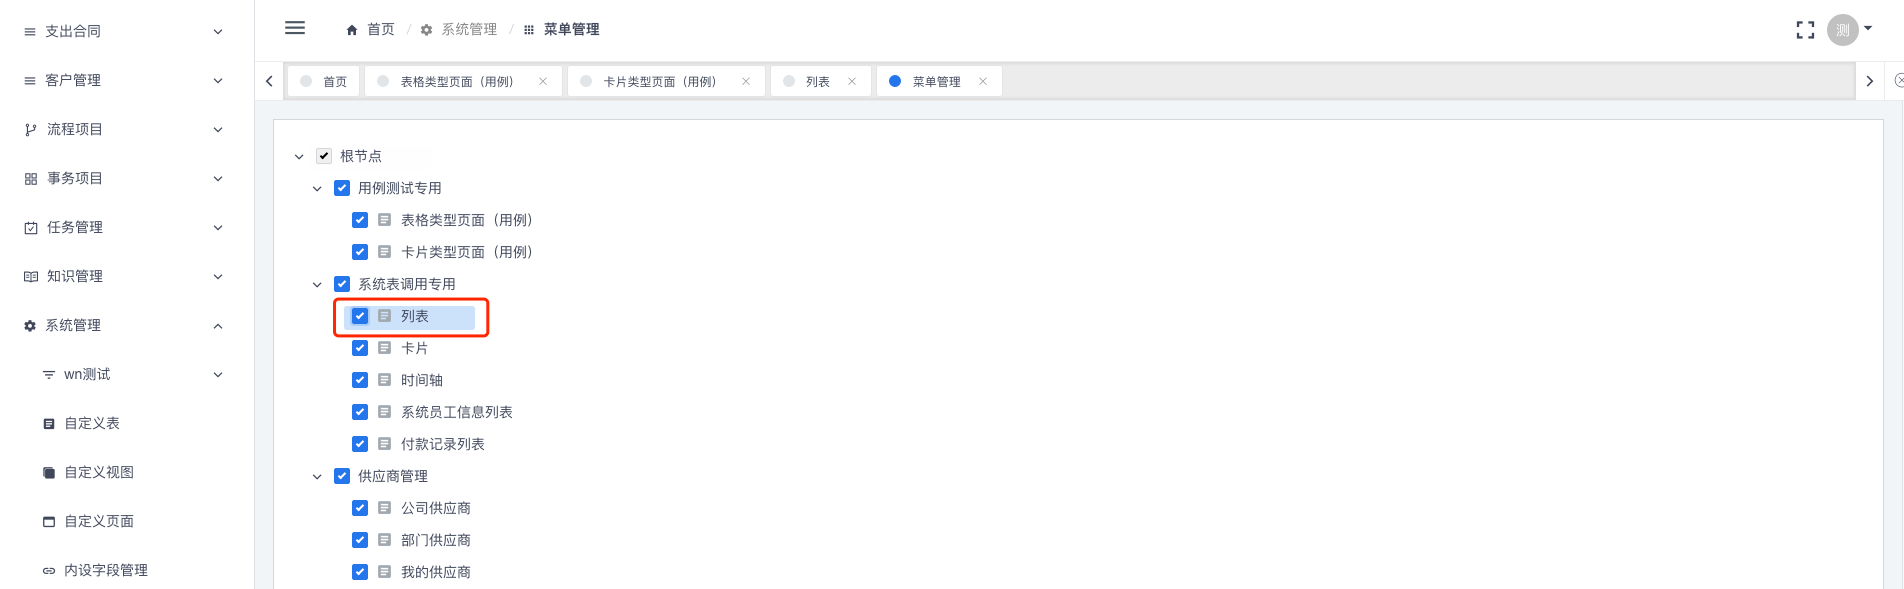The image size is (1904, 589).
Task: Collapse the 供应商管理 tree node
Action: [x=317, y=476]
